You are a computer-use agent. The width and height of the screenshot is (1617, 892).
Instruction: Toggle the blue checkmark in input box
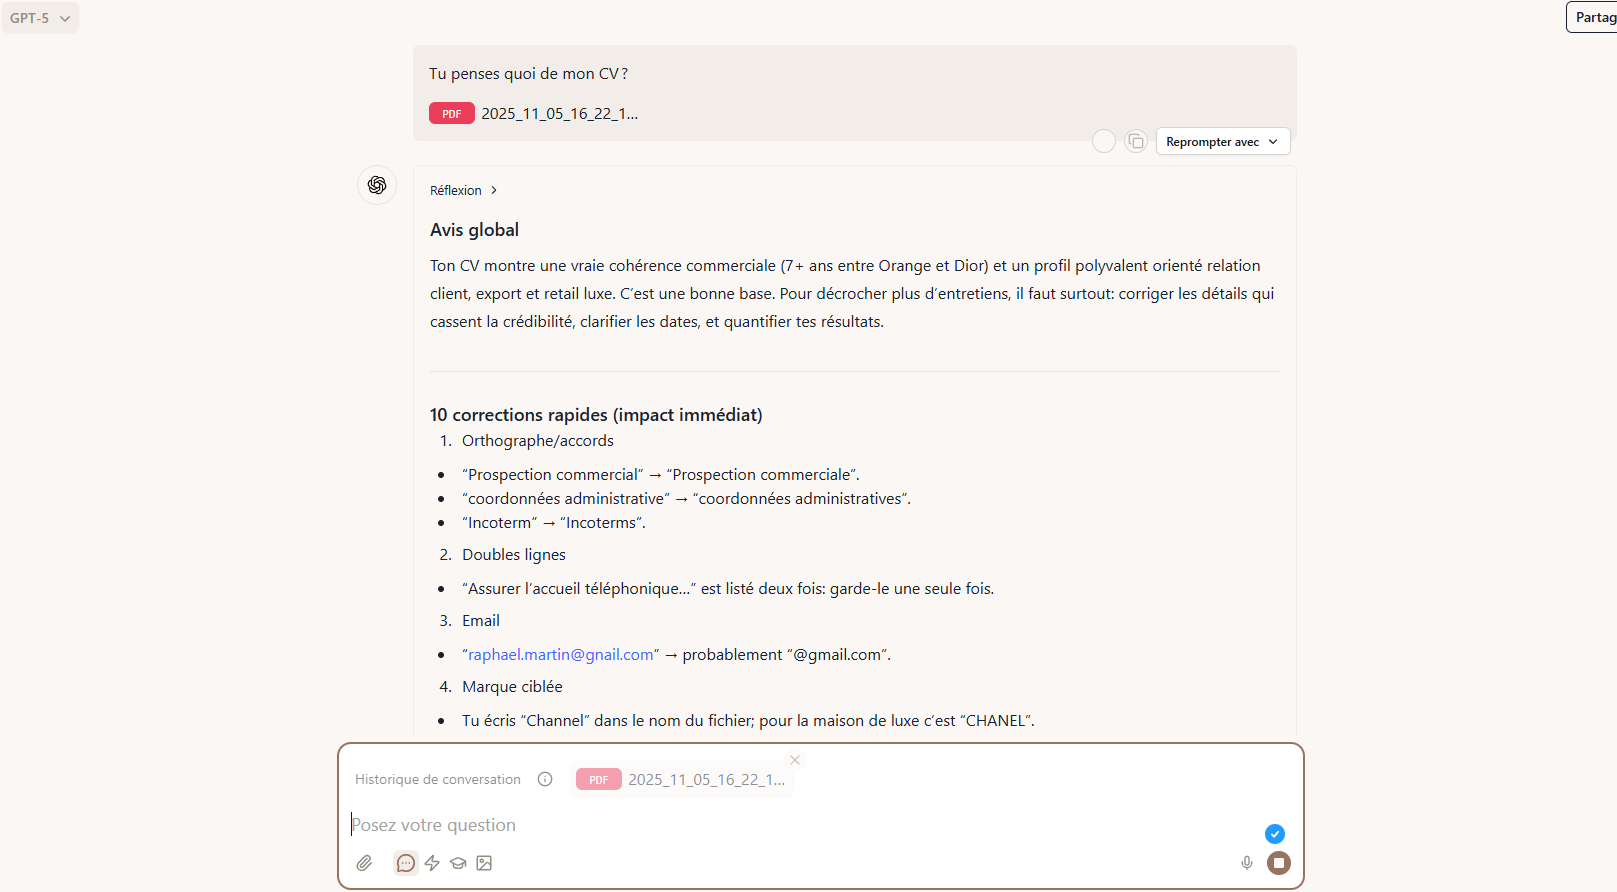coord(1275,834)
